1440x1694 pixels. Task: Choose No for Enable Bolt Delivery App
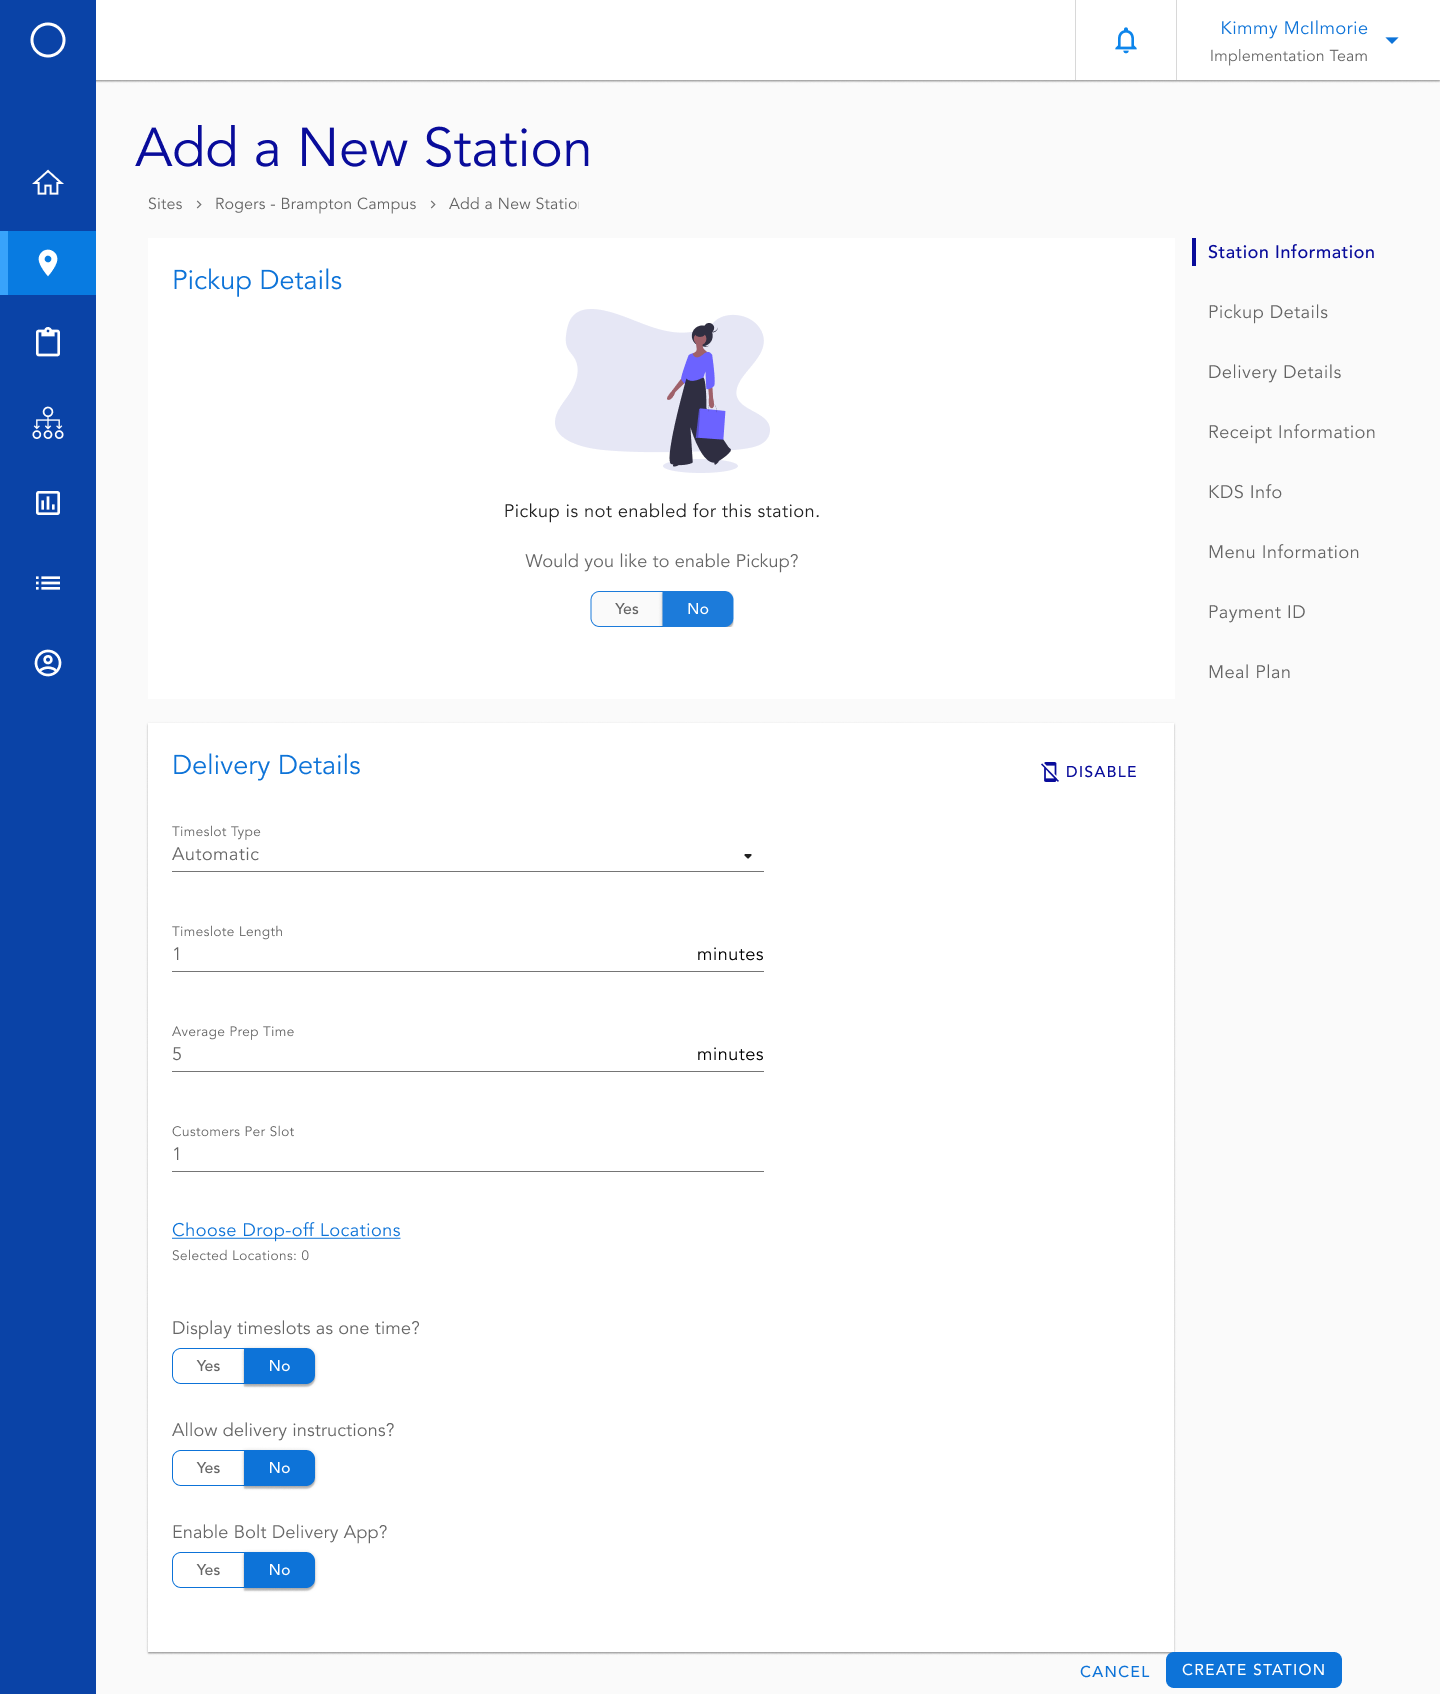[x=280, y=1570]
